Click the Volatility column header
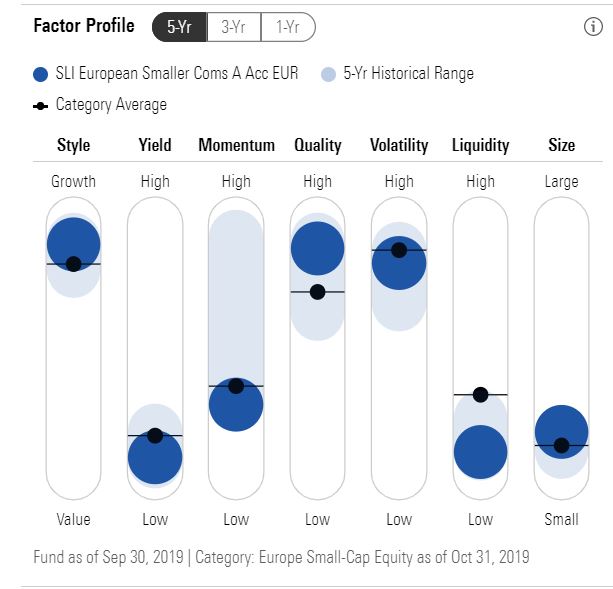 (x=399, y=145)
